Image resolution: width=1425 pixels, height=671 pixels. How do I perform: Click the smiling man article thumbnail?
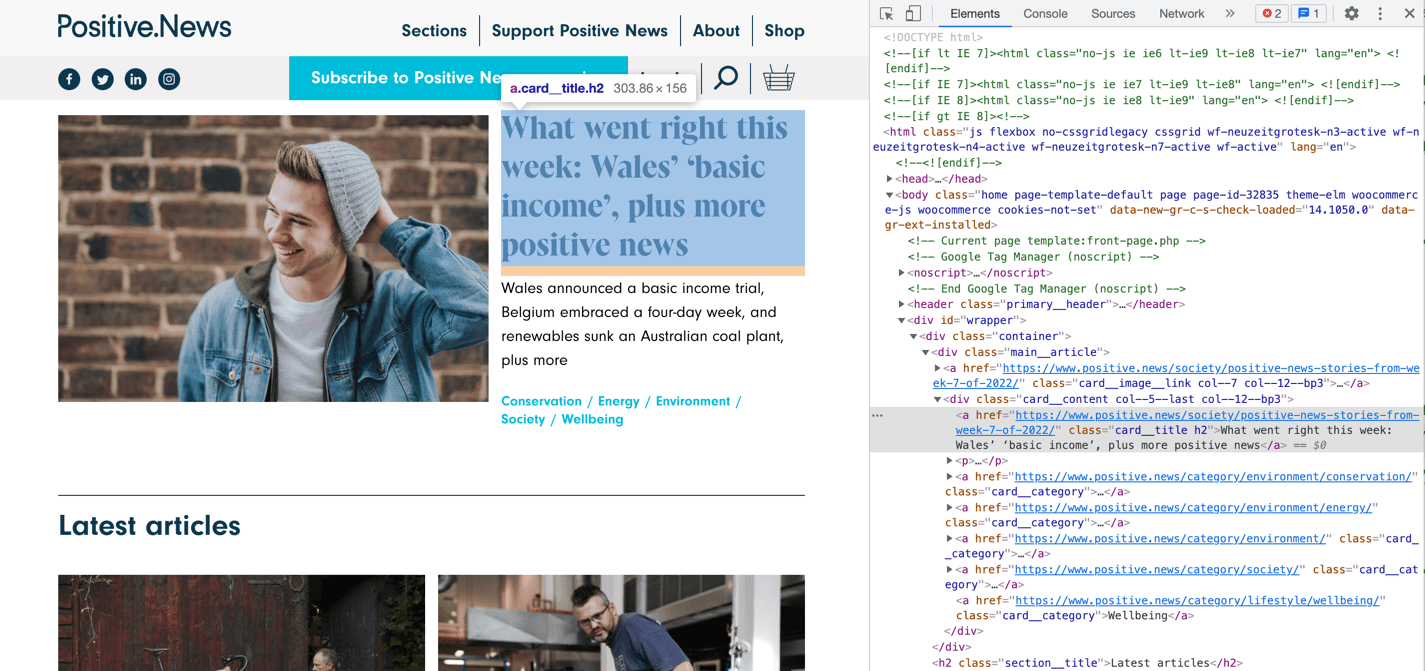tap(273, 258)
